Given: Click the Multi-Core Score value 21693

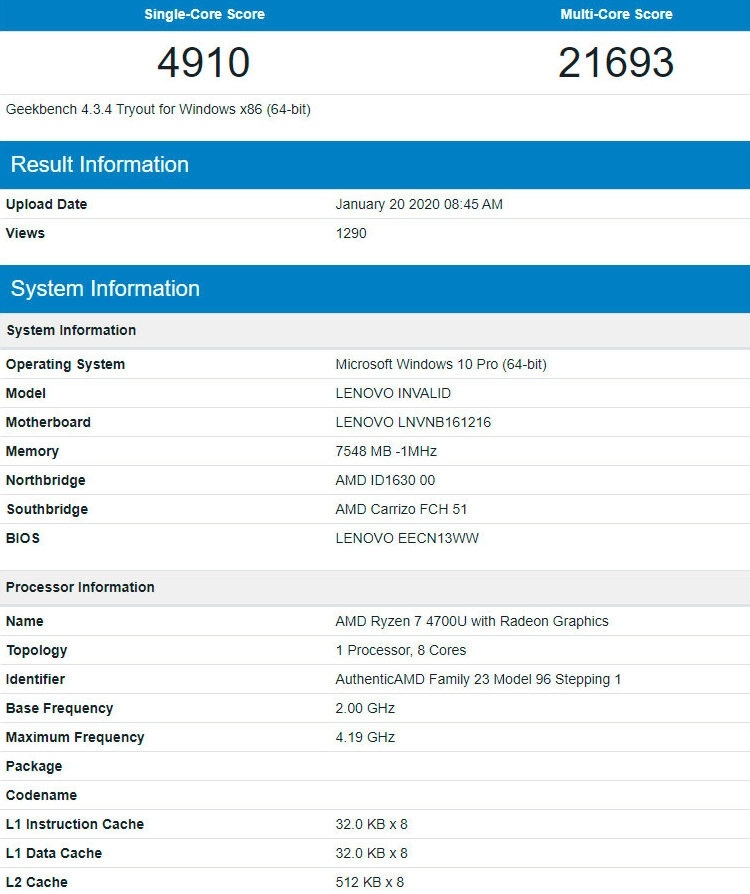Looking at the screenshot, I should point(616,62).
